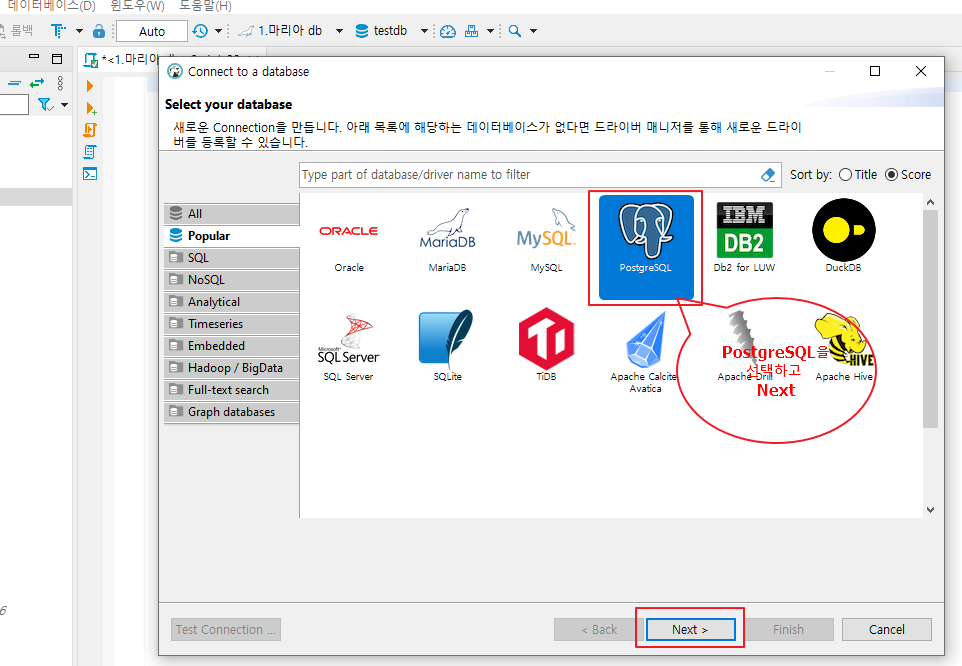Click the search magnifier icon in toolbar

(x=515, y=31)
